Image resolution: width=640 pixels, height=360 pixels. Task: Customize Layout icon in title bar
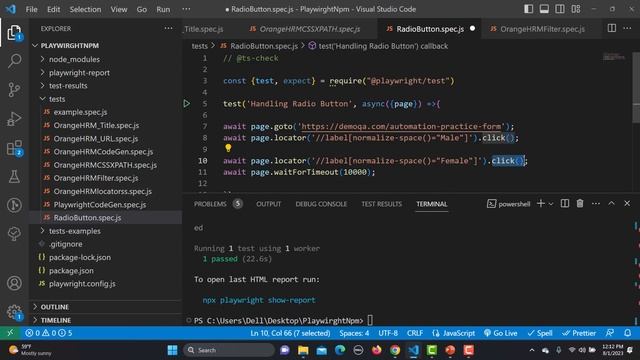(576, 9)
